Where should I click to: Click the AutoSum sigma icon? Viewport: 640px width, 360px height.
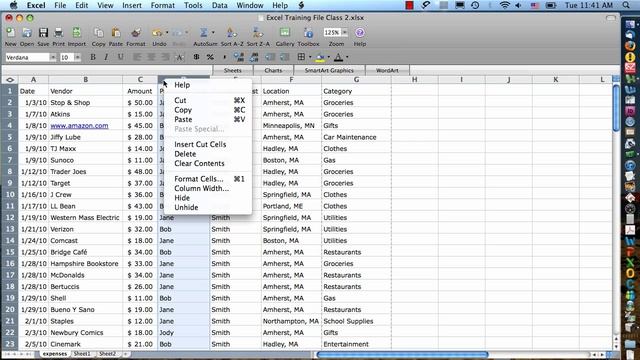[204, 33]
